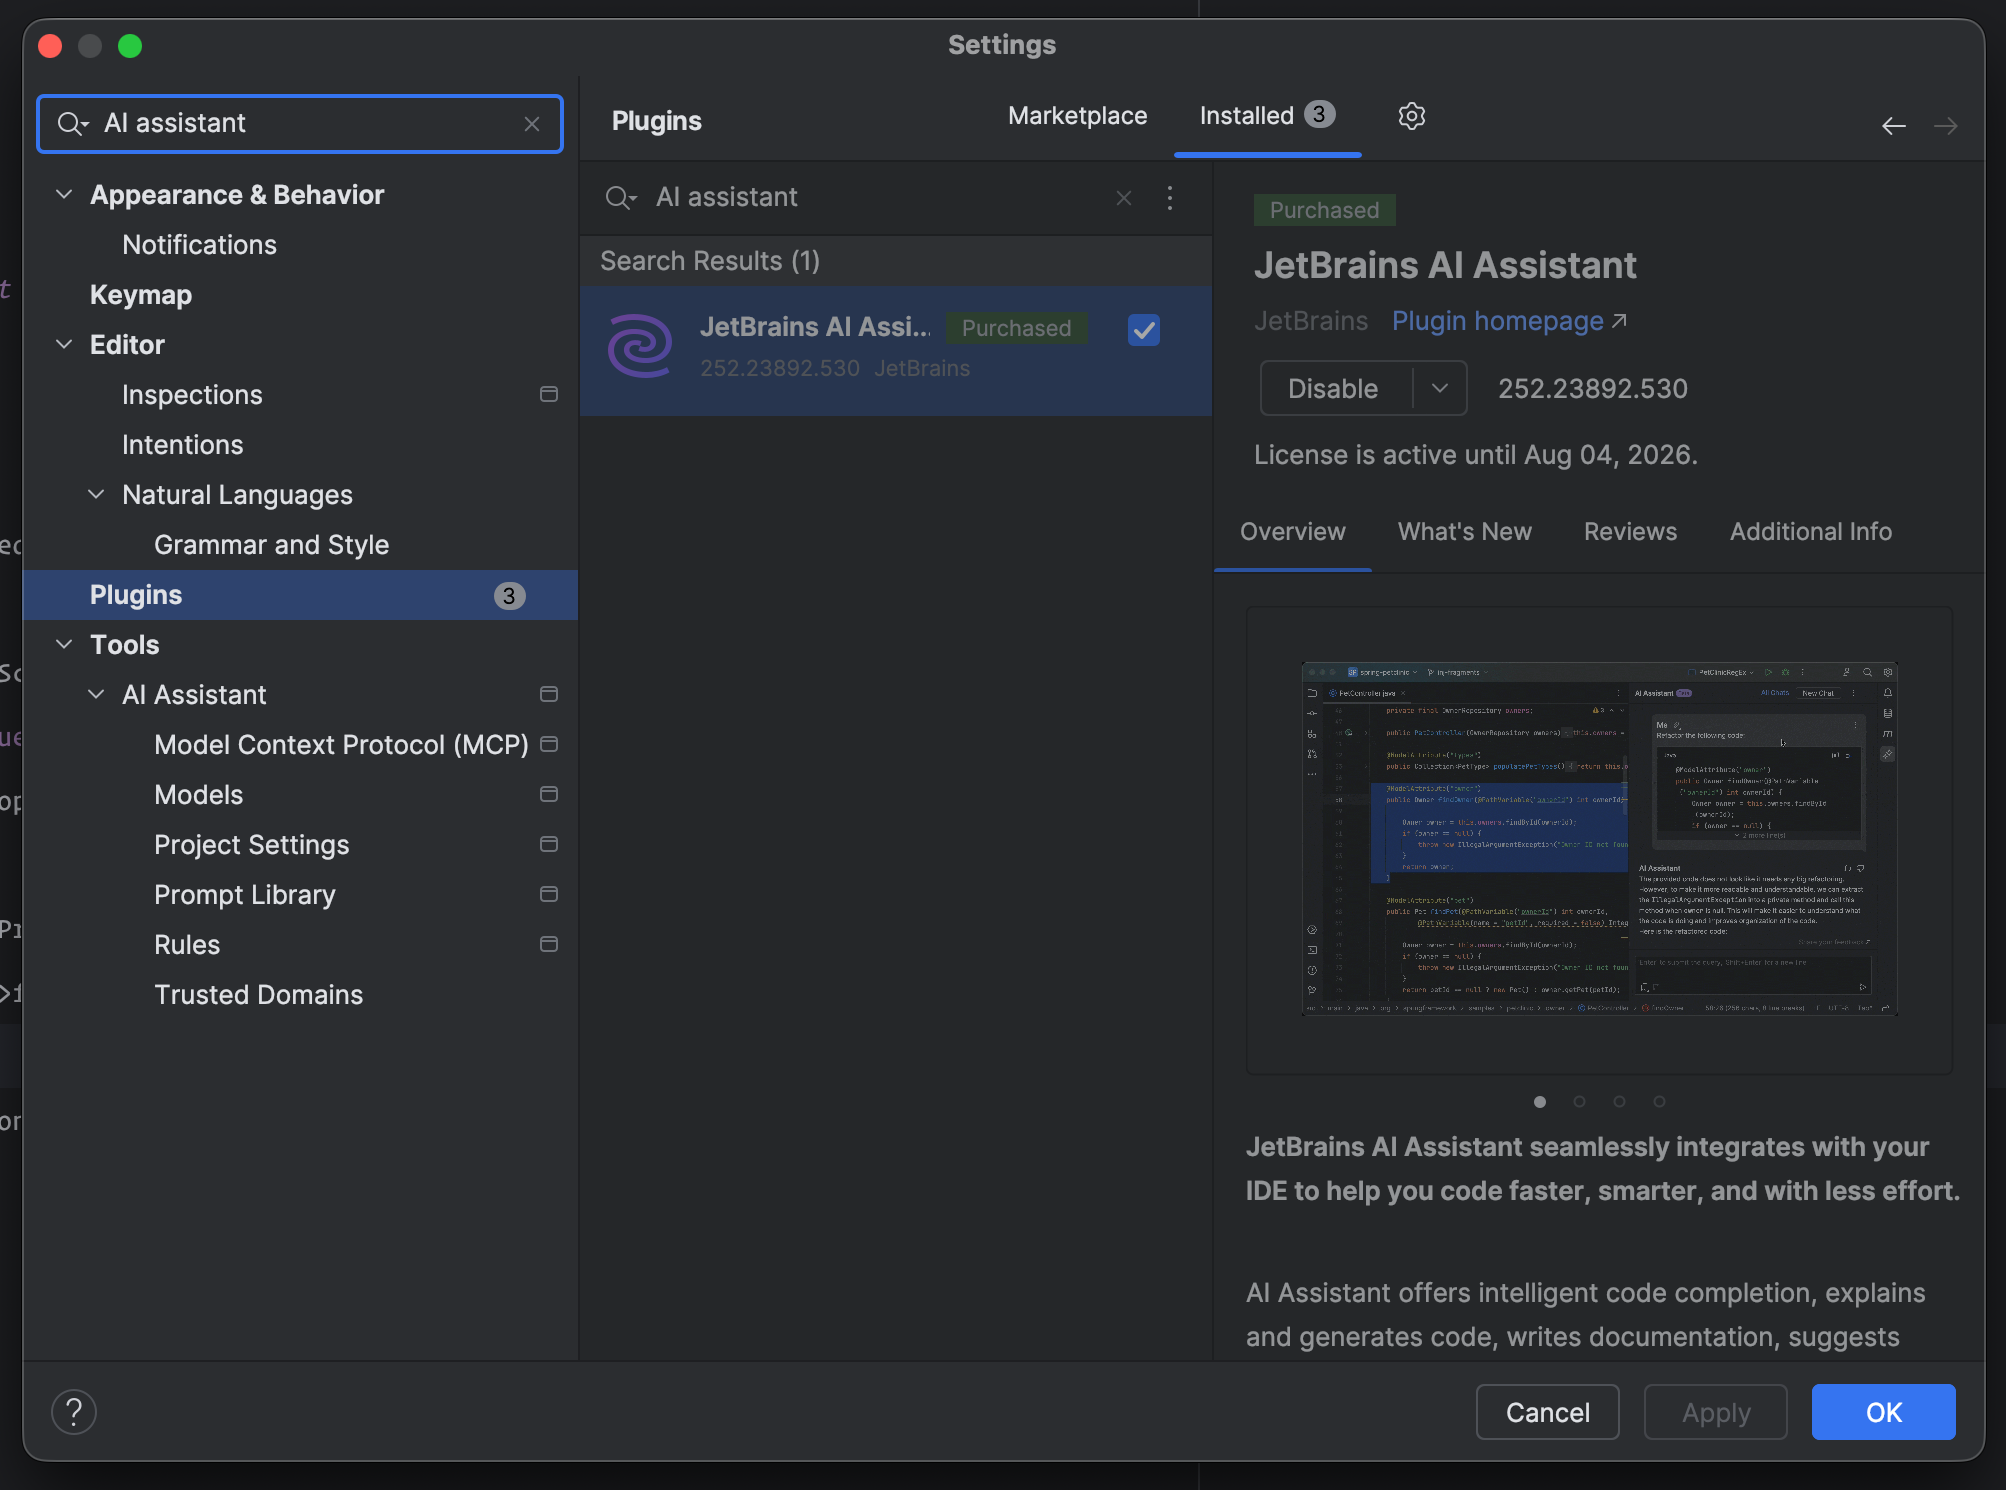Click the AI Assistant preview screenshot
This screenshot has width=2006, height=1490.
(1599, 839)
